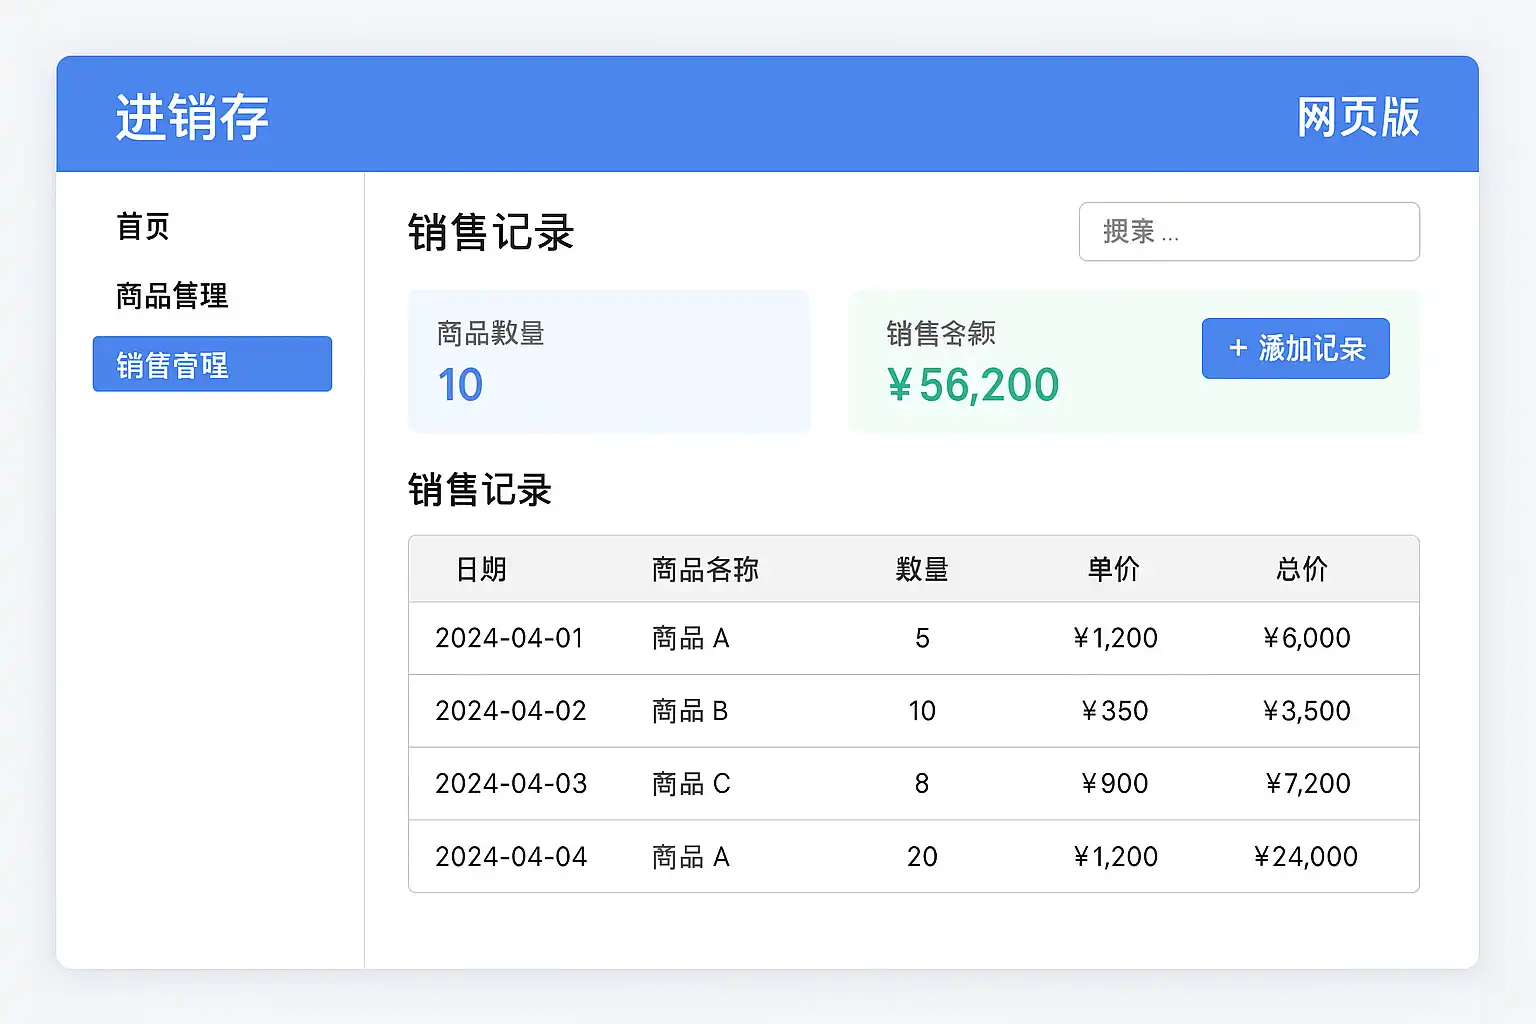Viewport: 1536px width, 1024px height.
Task: Select the 2024-04-02 date cell
Action: click(x=510, y=711)
